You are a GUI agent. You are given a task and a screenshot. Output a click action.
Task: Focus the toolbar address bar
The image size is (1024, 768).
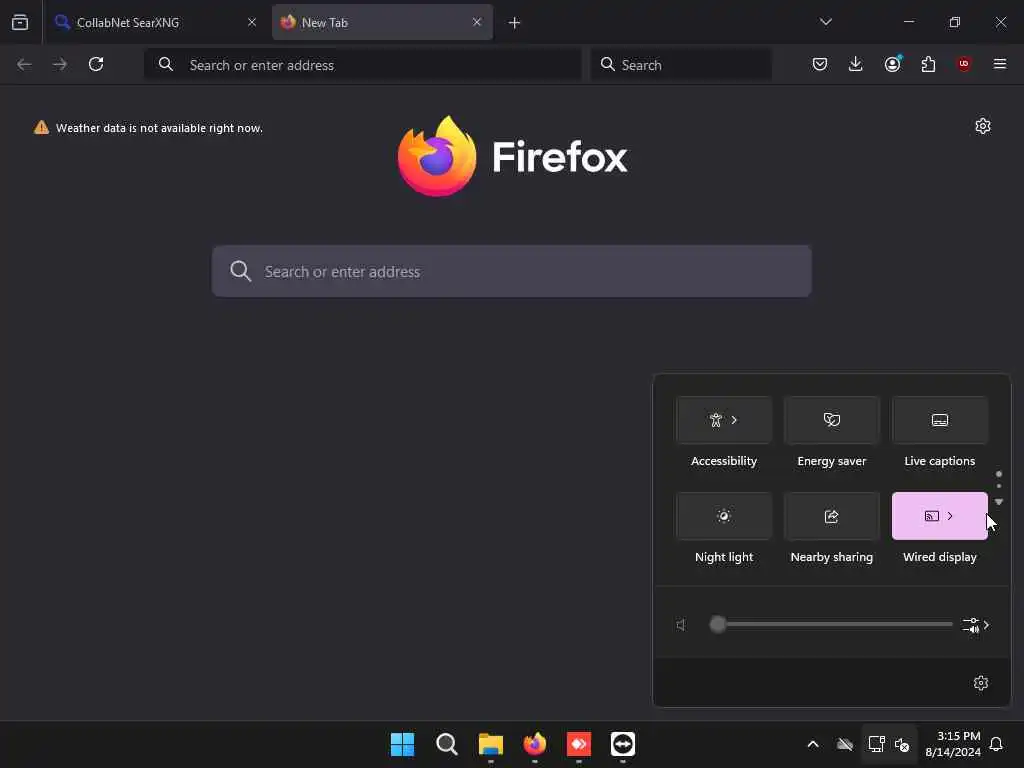362,65
